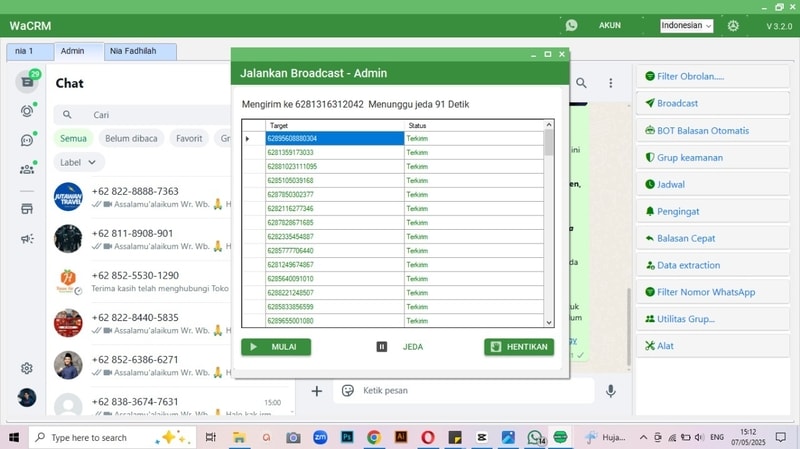The height and width of the screenshot is (449, 800).
Task: Open the WhatsApp settings gear in the sidebar
Action: pyautogui.click(x=27, y=368)
